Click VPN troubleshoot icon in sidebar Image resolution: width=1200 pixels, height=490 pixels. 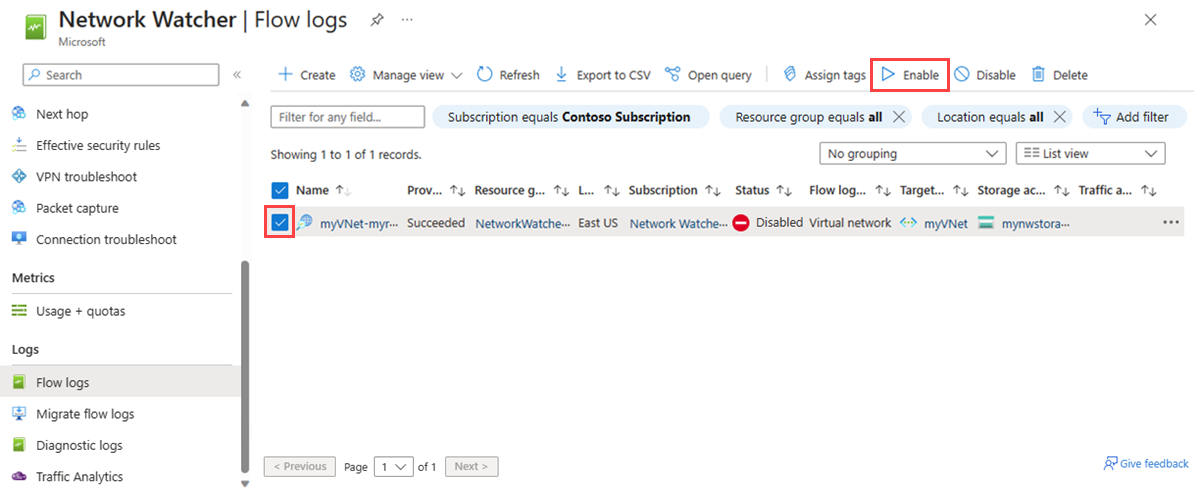(19, 177)
